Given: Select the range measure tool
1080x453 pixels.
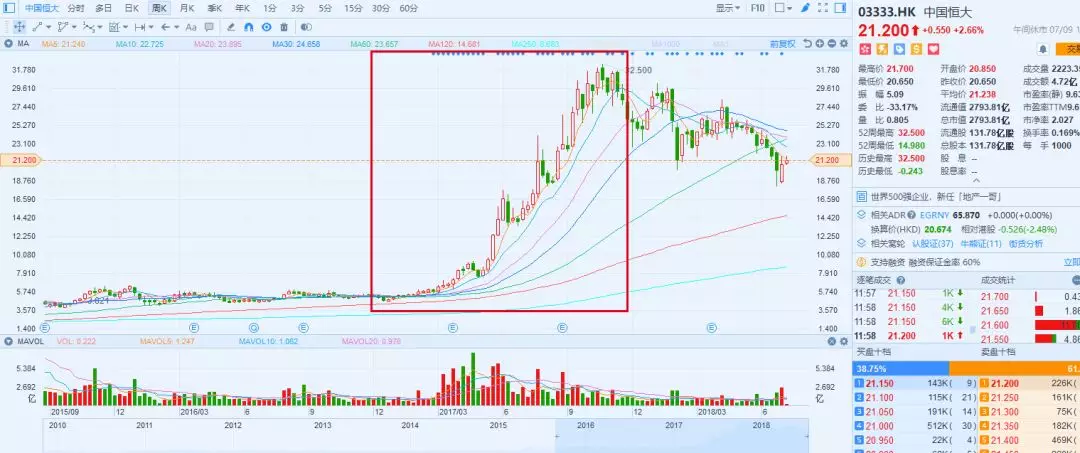Looking at the screenshot, I should (140, 27).
